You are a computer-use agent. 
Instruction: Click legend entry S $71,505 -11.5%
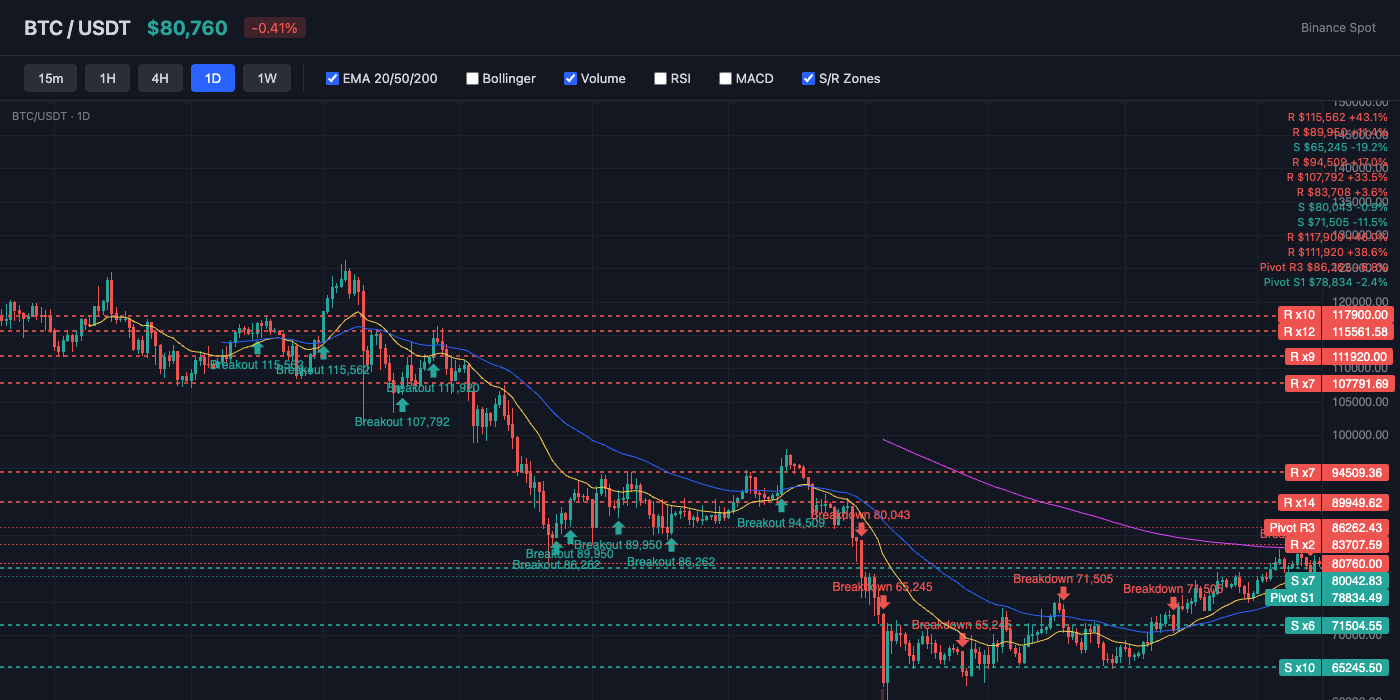(x=1342, y=222)
